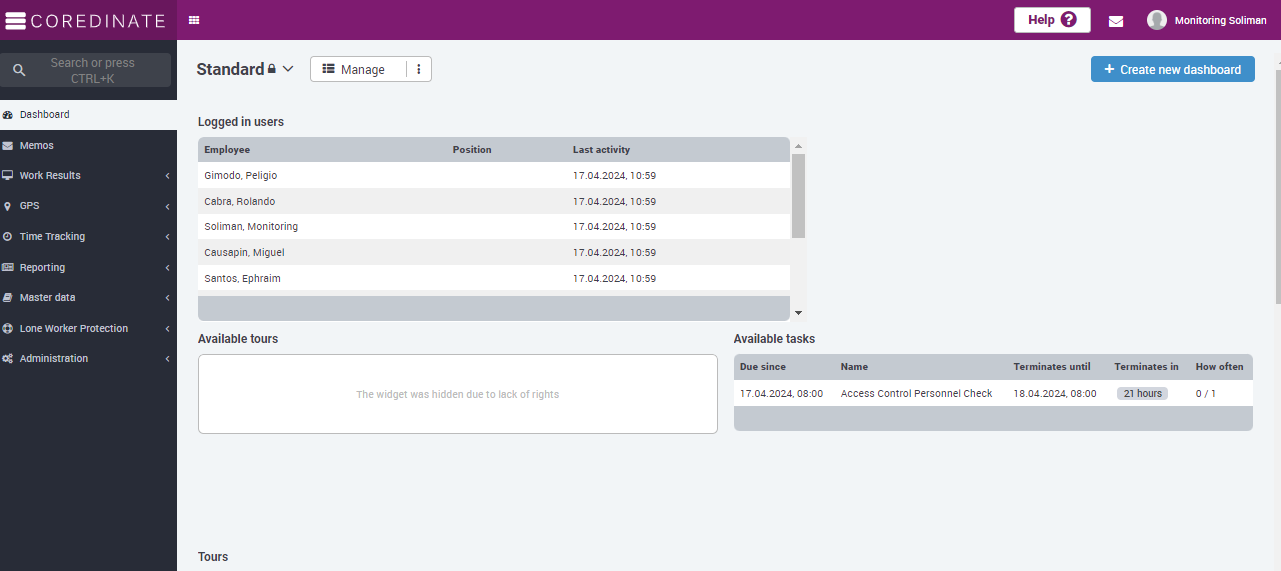Expand the Administration submenu arrow
Image resolution: width=1281 pixels, height=571 pixels.
pos(167,359)
